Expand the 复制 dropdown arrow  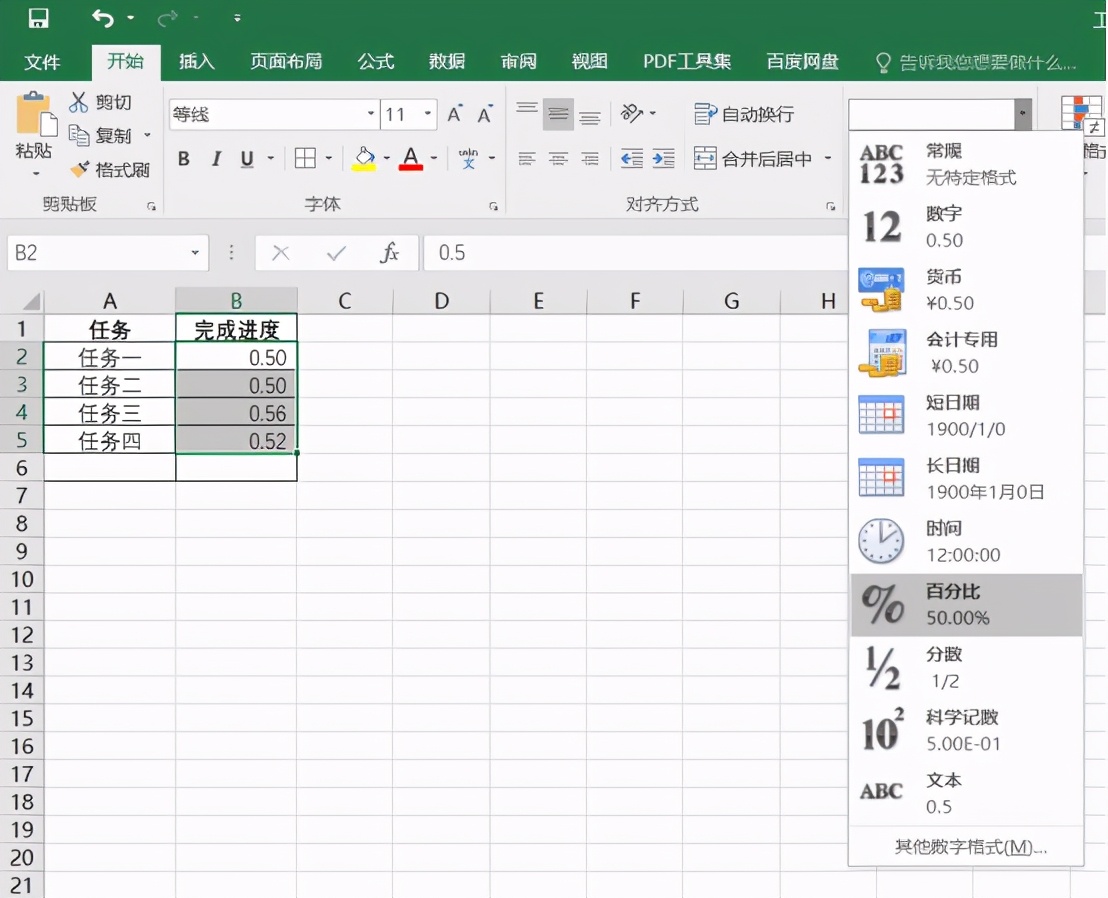pos(147,135)
